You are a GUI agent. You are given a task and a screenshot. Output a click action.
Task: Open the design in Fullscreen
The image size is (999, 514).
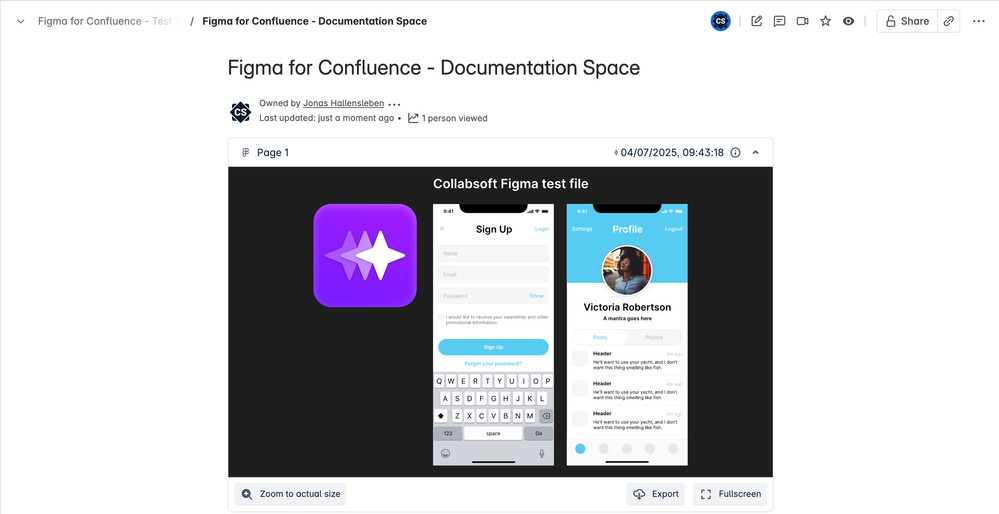click(730, 494)
